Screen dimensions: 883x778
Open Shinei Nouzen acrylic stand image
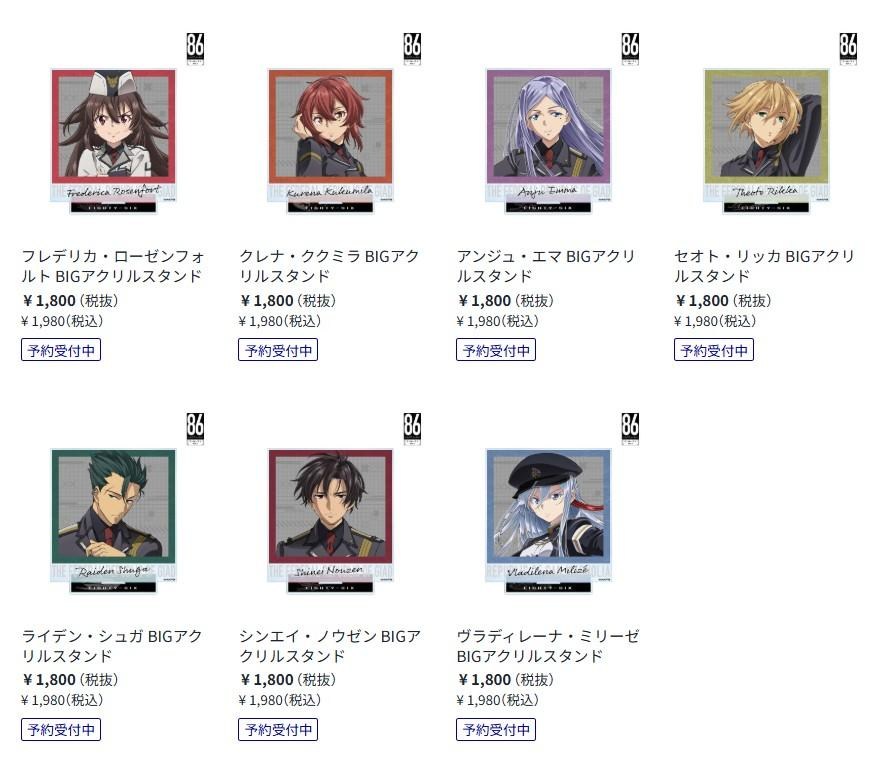(331, 521)
